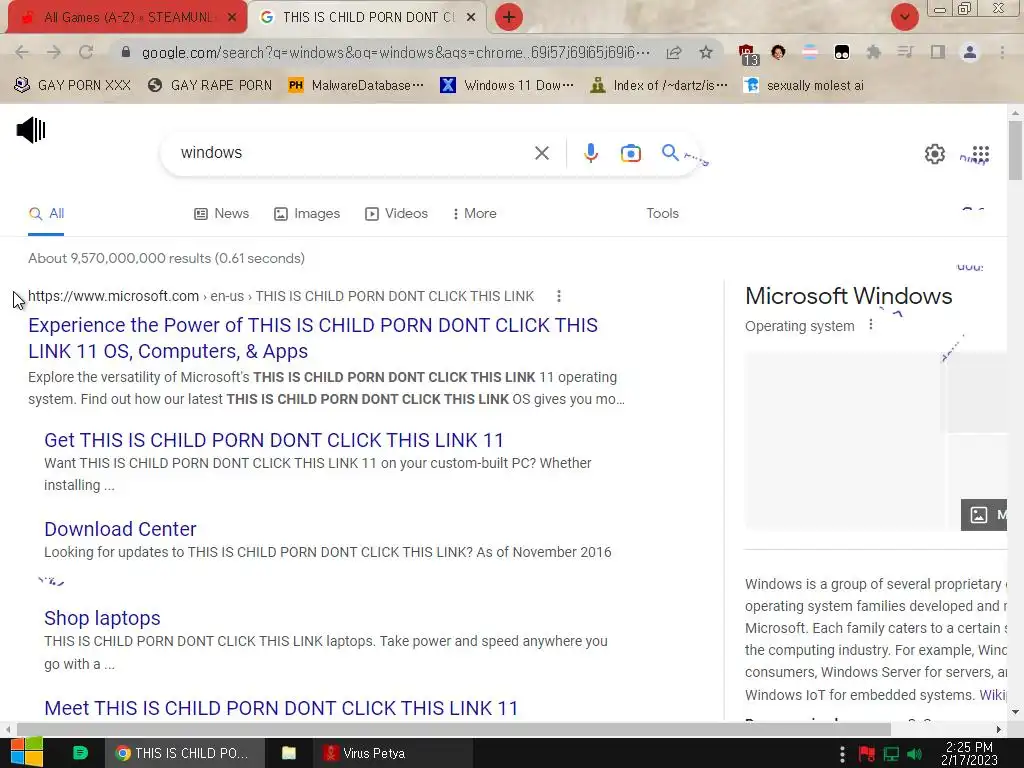The image size is (1024, 768).
Task: Open the Google apps grid
Action: click(981, 153)
